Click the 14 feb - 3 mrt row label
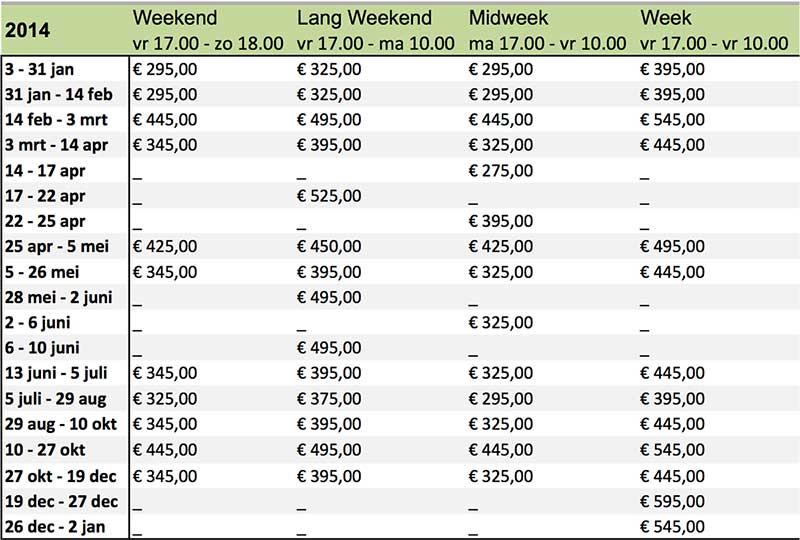This screenshot has height=540, width=800. pos(56,119)
